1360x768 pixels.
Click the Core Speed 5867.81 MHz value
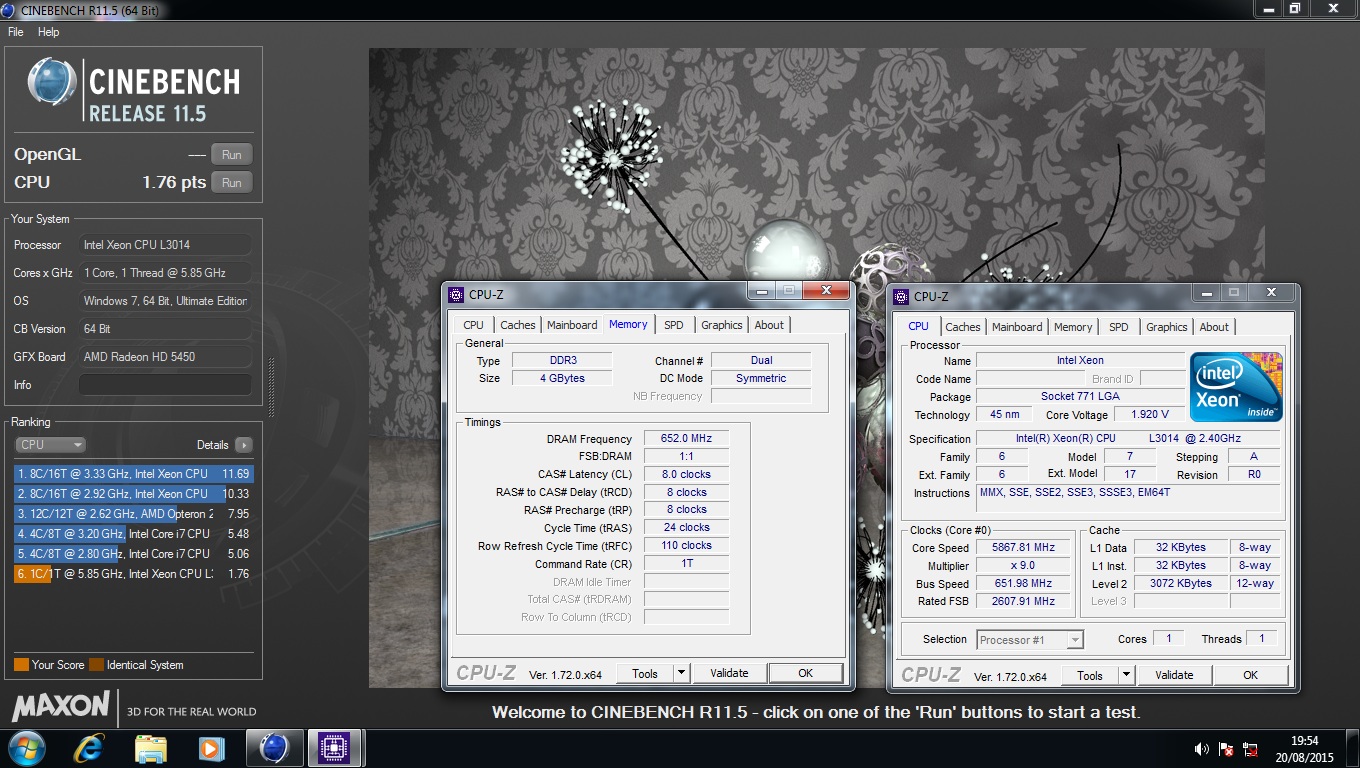click(1025, 548)
